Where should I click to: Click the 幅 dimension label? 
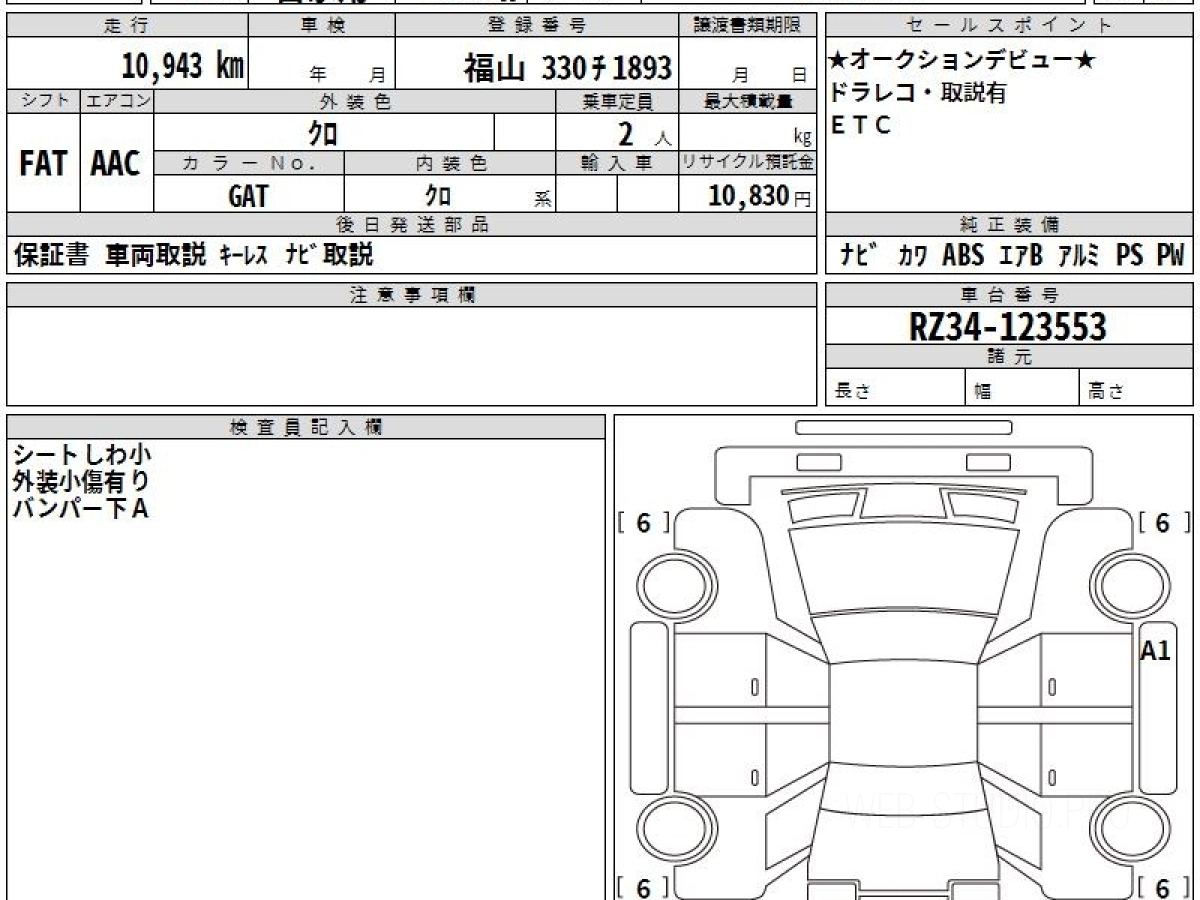984,392
